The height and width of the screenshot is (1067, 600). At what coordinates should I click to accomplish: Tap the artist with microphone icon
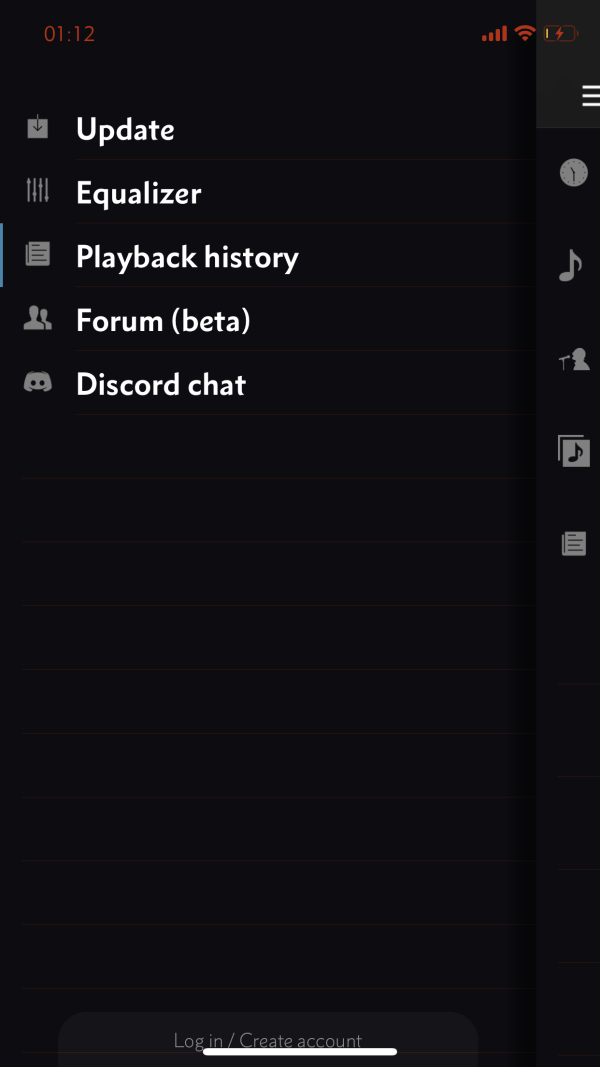pyautogui.click(x=573, y=360)
